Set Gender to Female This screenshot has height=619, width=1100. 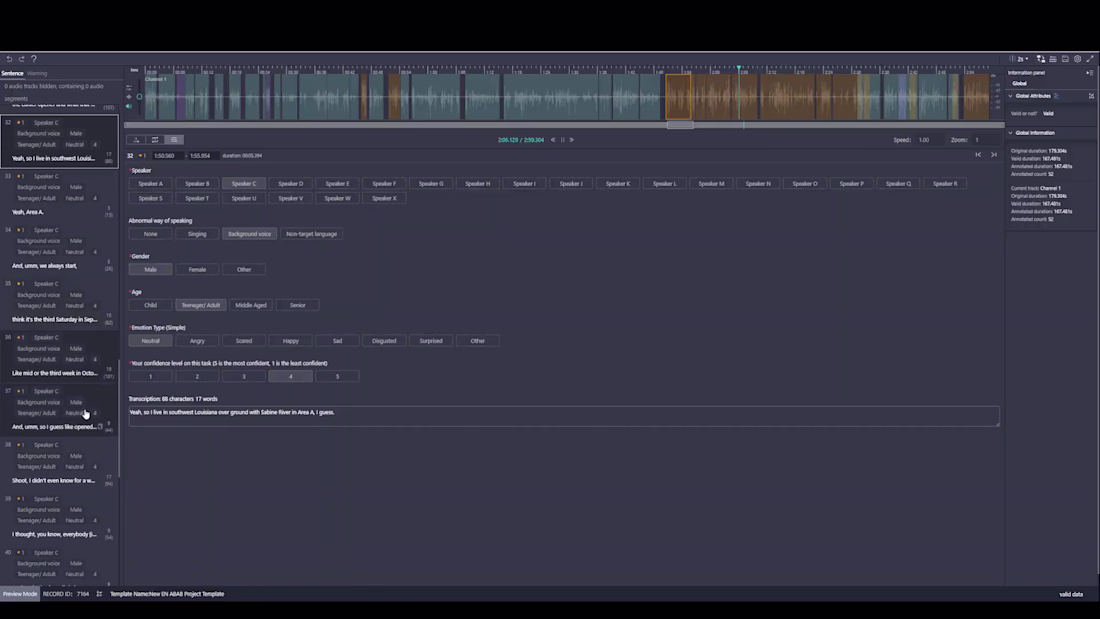click(x=197, y=269)
